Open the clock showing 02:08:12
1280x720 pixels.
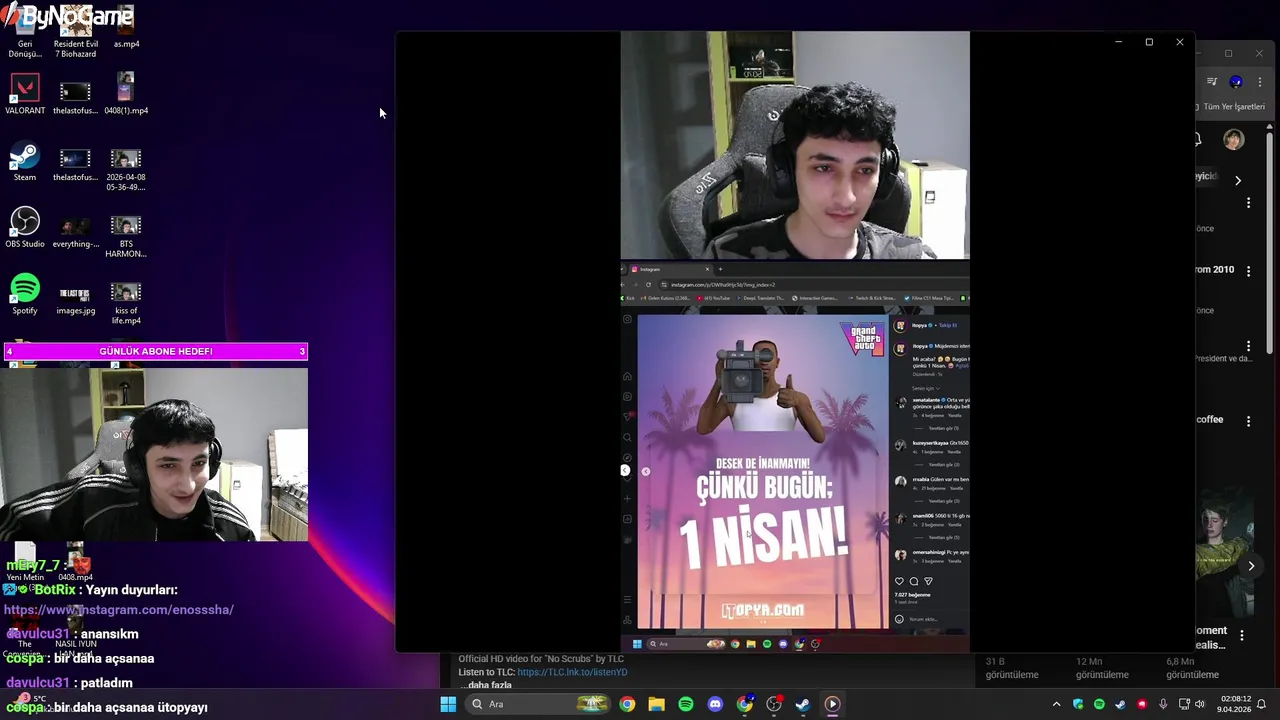pos(1233,704)
